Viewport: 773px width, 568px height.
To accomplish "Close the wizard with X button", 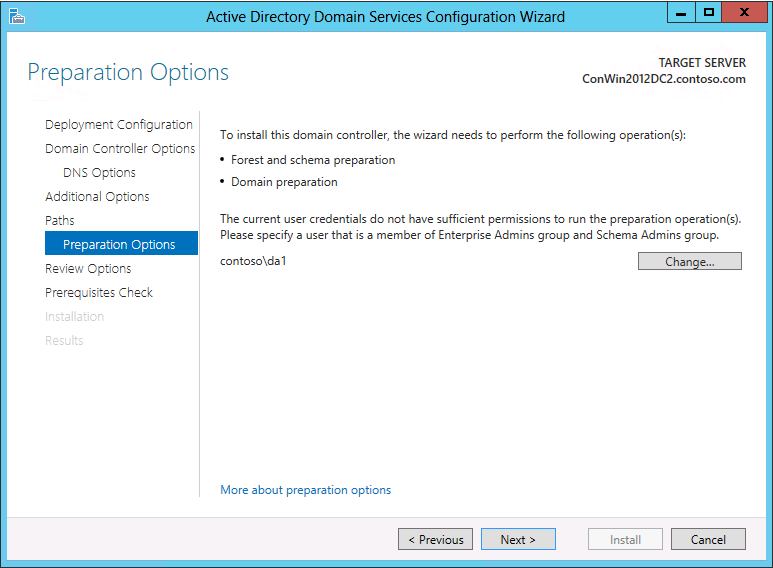I will pos(744,12).
